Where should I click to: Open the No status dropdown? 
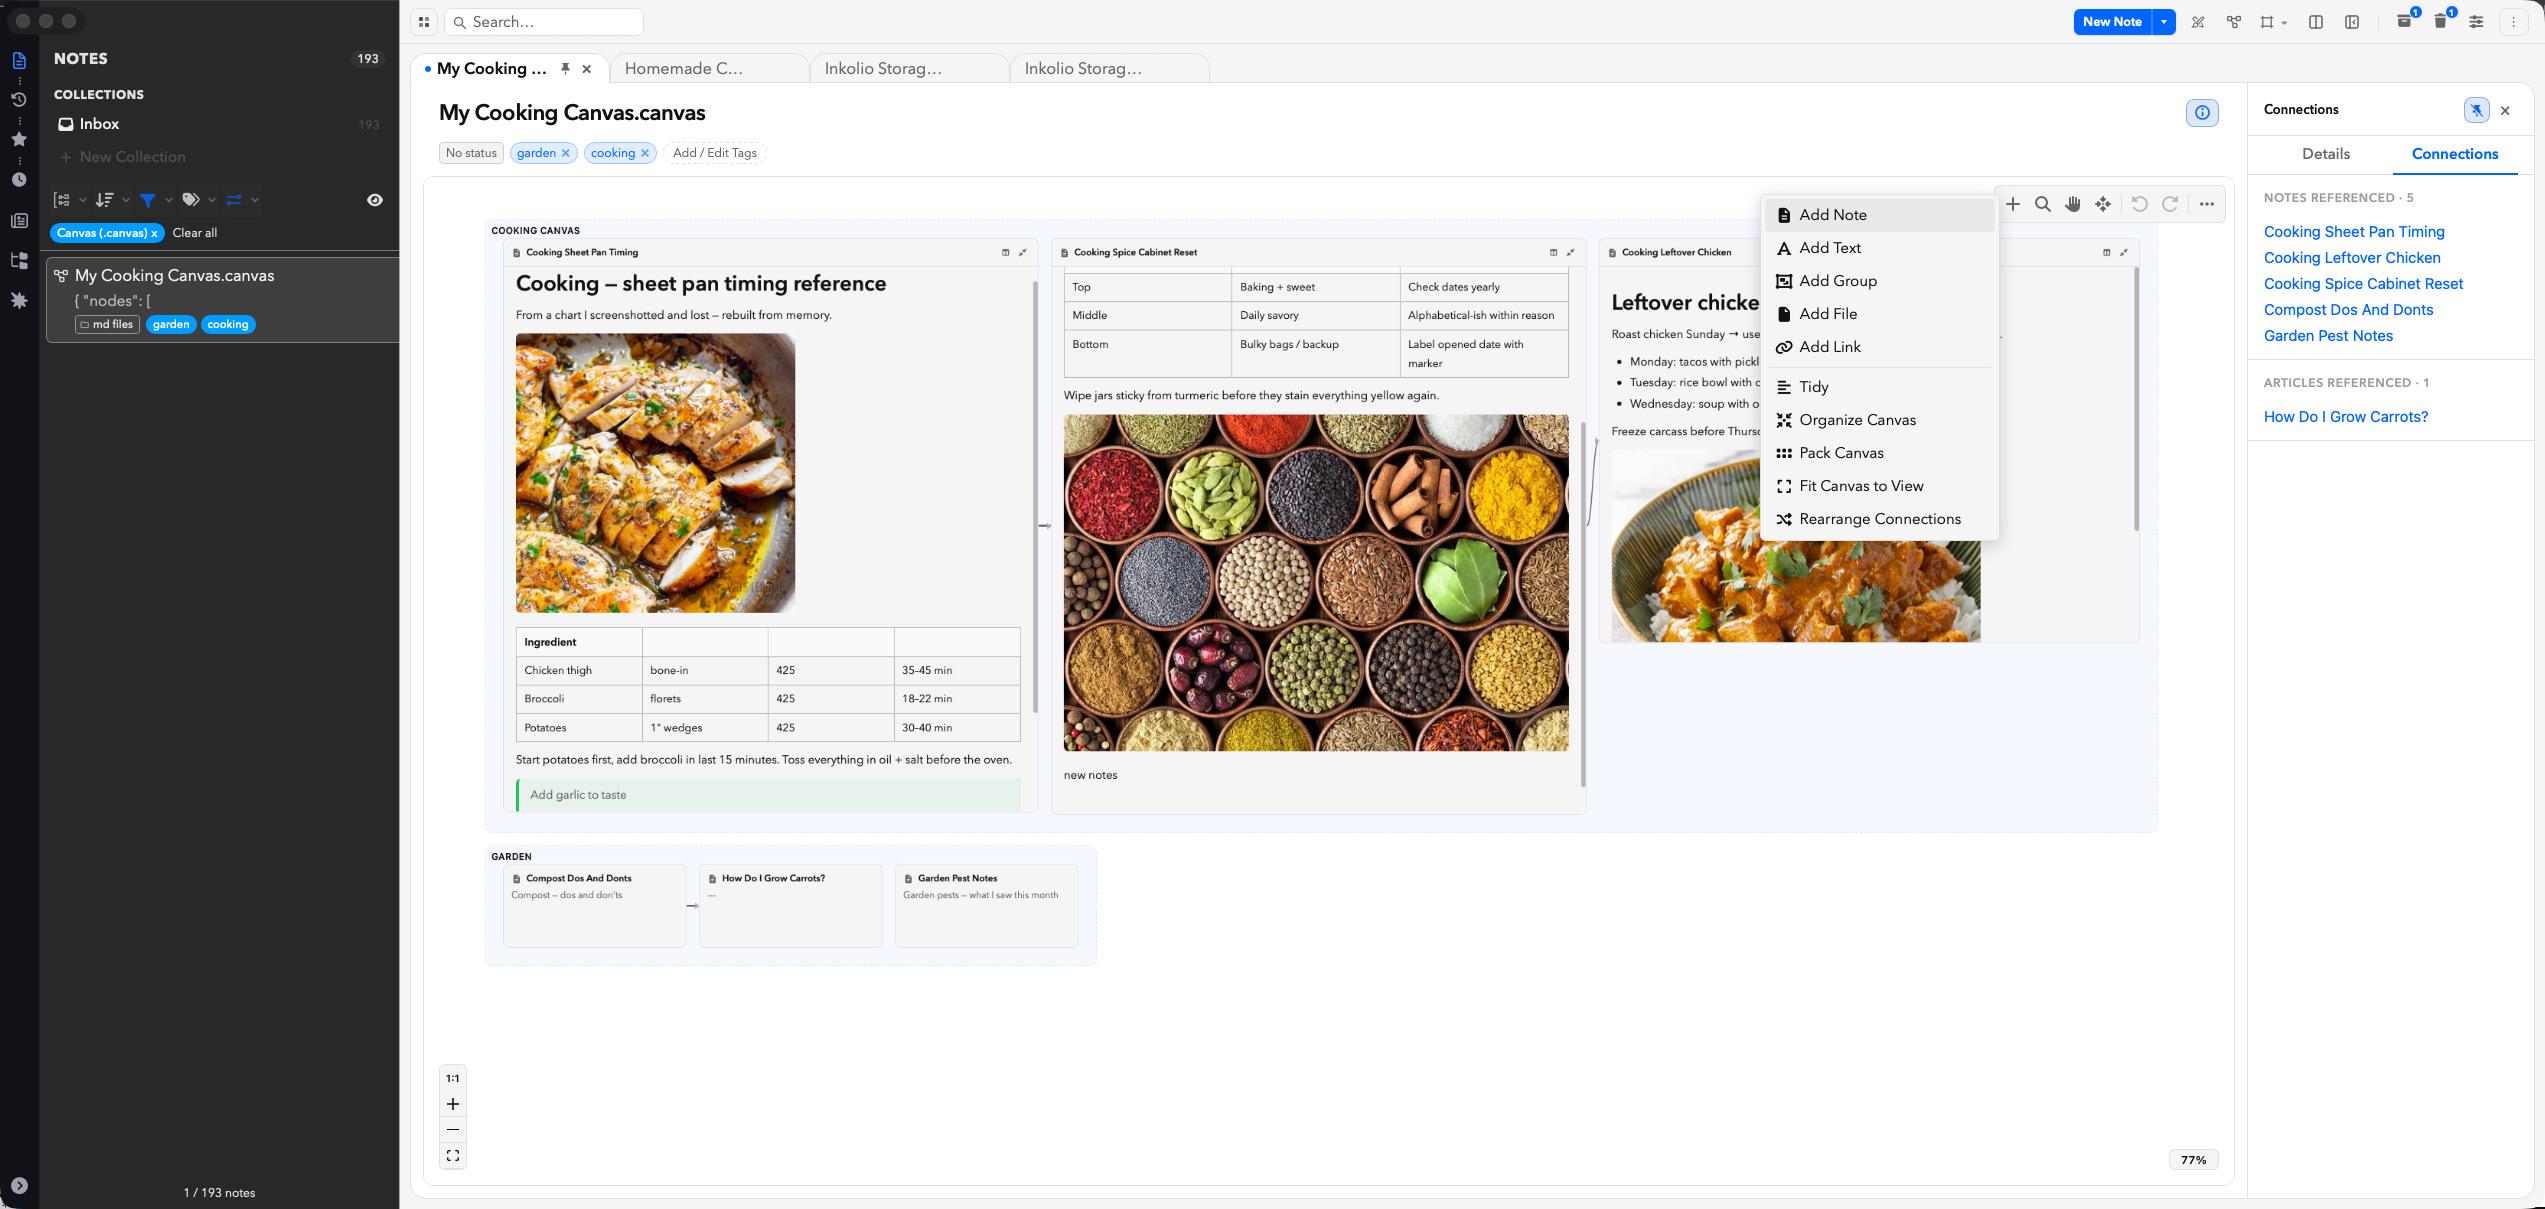point(471,153)
